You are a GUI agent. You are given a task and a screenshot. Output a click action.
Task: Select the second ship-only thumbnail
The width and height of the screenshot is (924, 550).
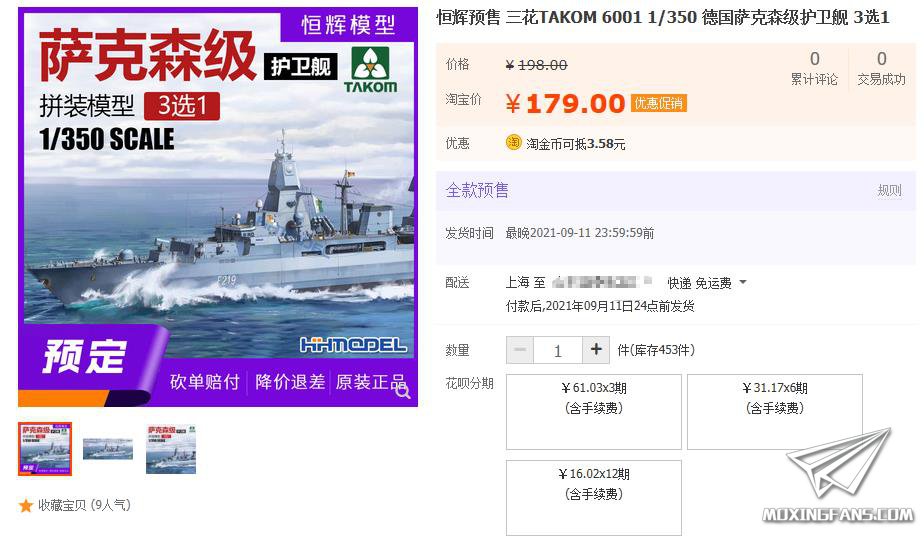(x=108, y=449)
